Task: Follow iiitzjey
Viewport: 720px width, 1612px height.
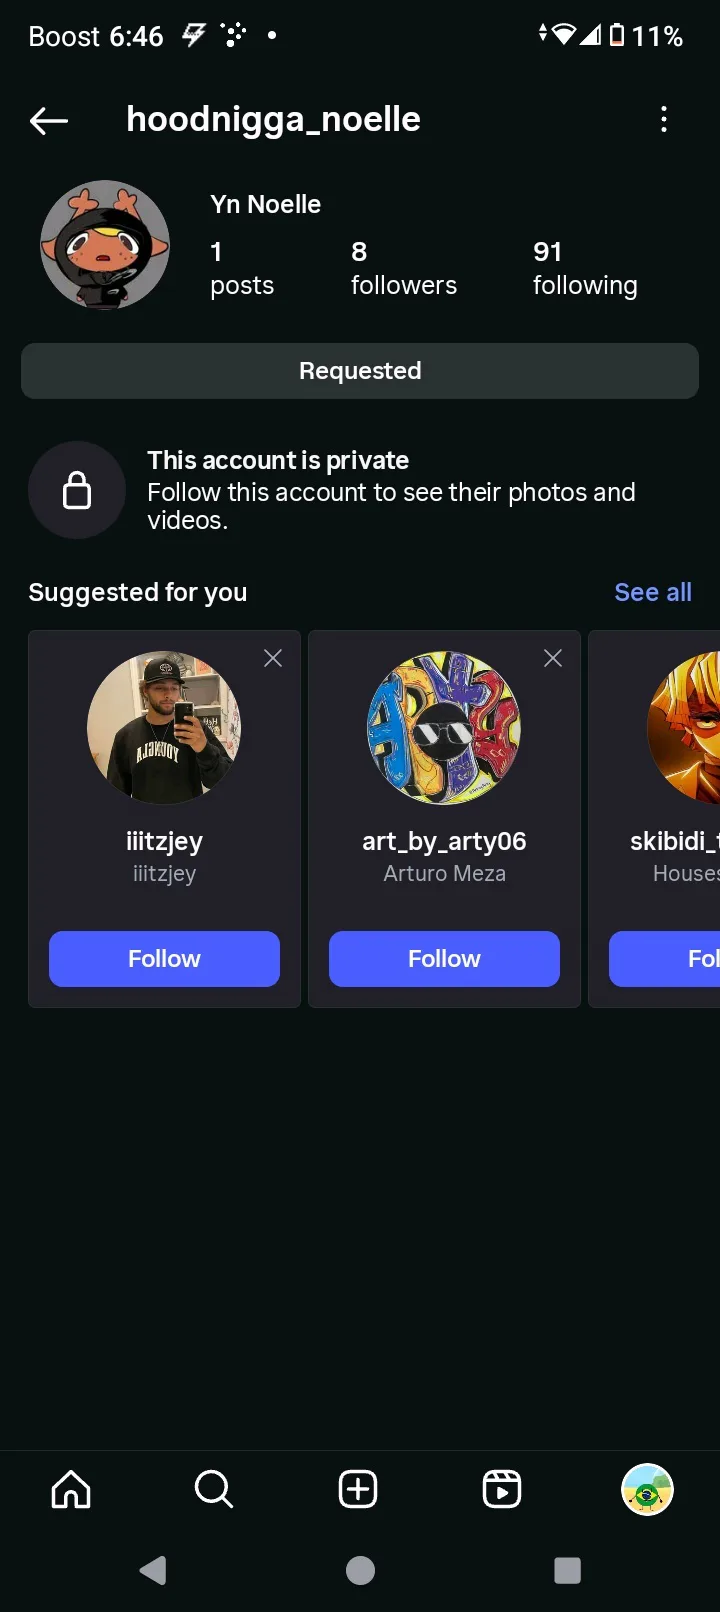Action: point(164,959)
